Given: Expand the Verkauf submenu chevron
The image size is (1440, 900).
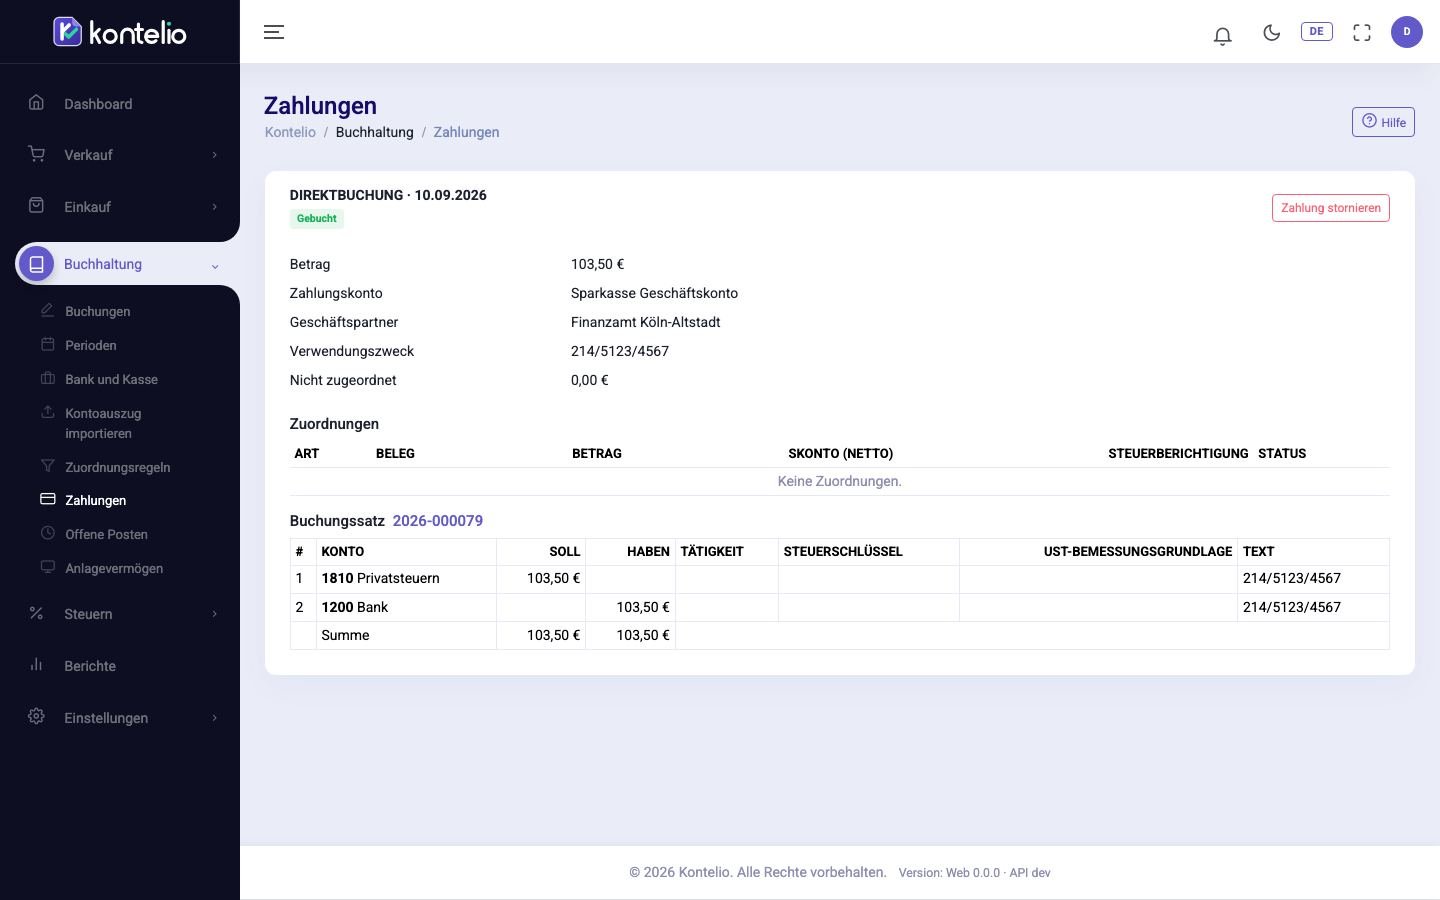Looking at the screenshot, I should pos(214,155).
